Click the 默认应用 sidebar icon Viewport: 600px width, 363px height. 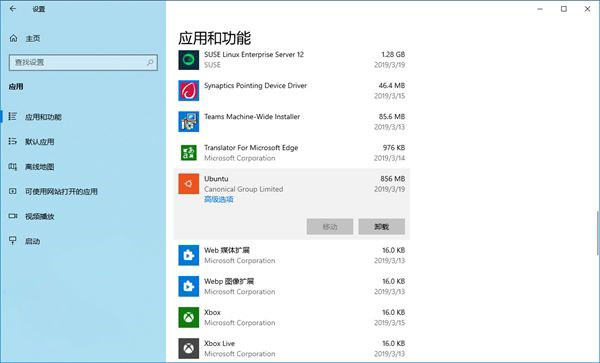click(13, 141)
